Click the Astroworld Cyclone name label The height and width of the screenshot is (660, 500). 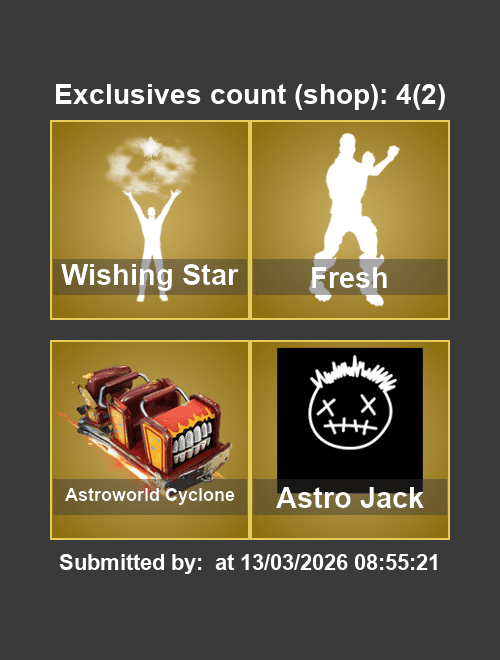[150, 495]
